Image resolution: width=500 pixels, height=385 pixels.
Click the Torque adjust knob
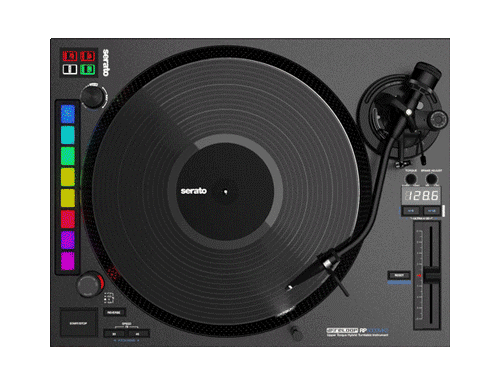click(x=411, y=179)
